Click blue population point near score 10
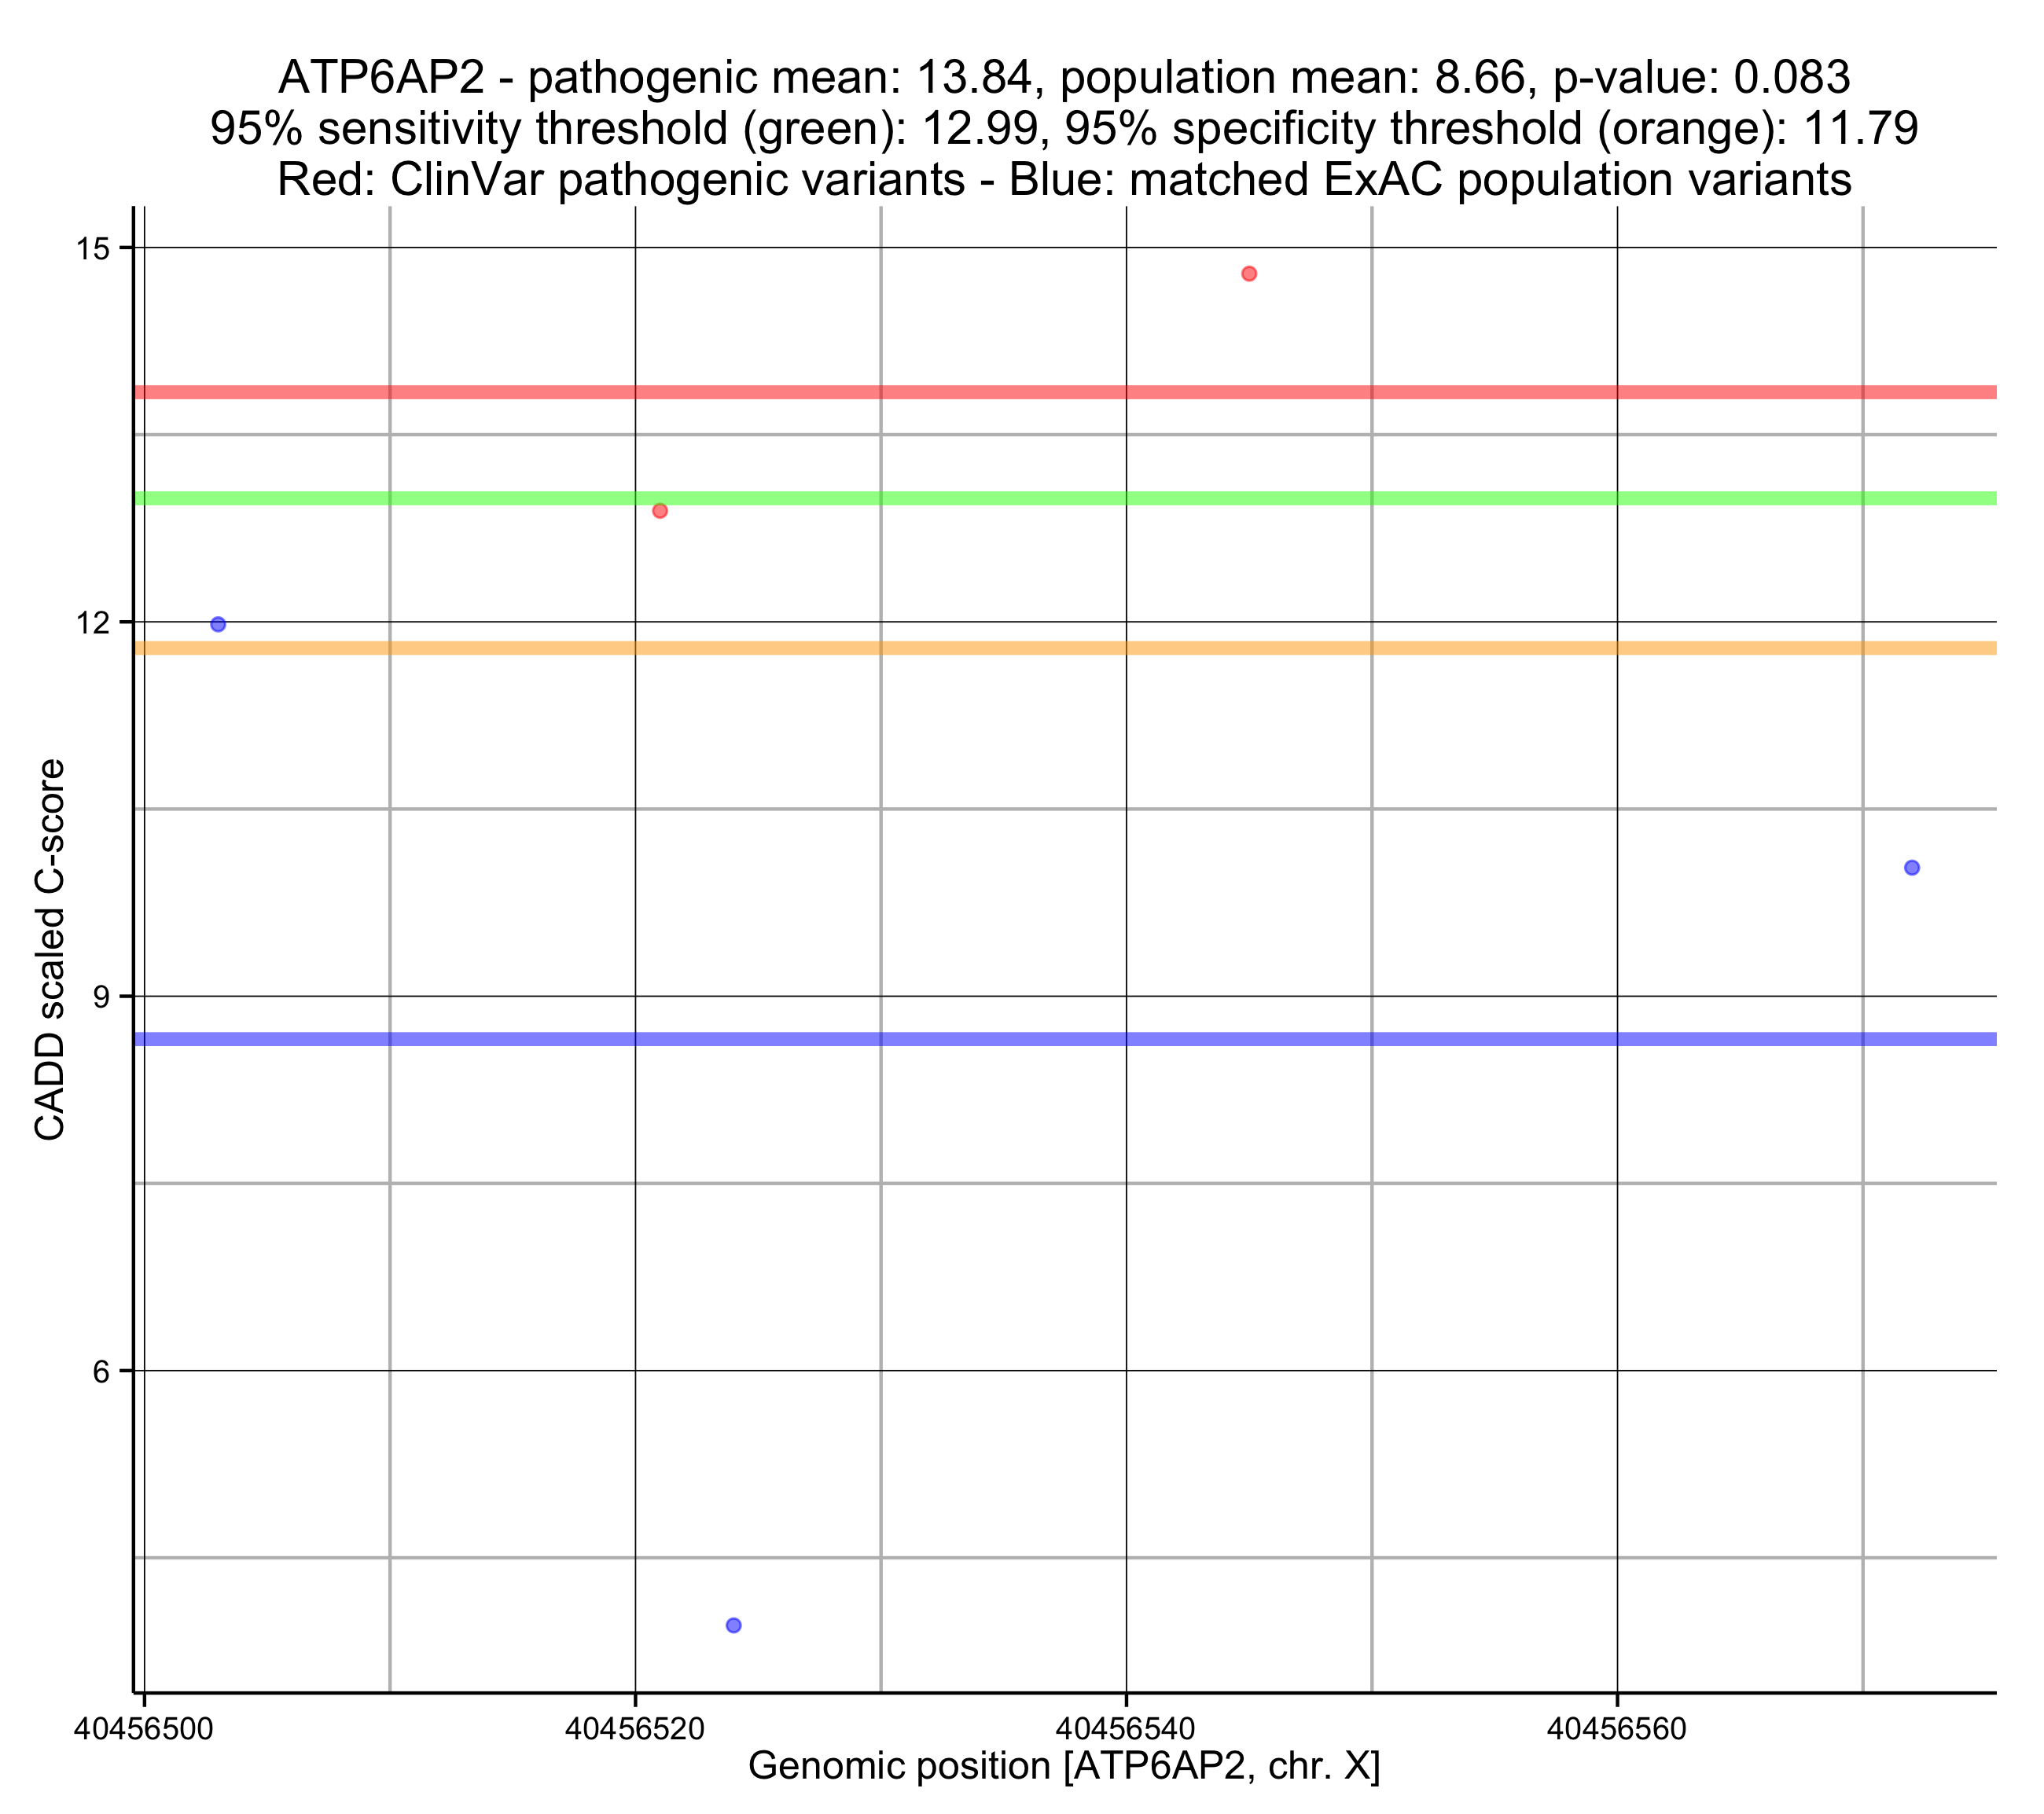Image resolution: width=2044 pixels, height=1814 pixels. (1912, 868)
